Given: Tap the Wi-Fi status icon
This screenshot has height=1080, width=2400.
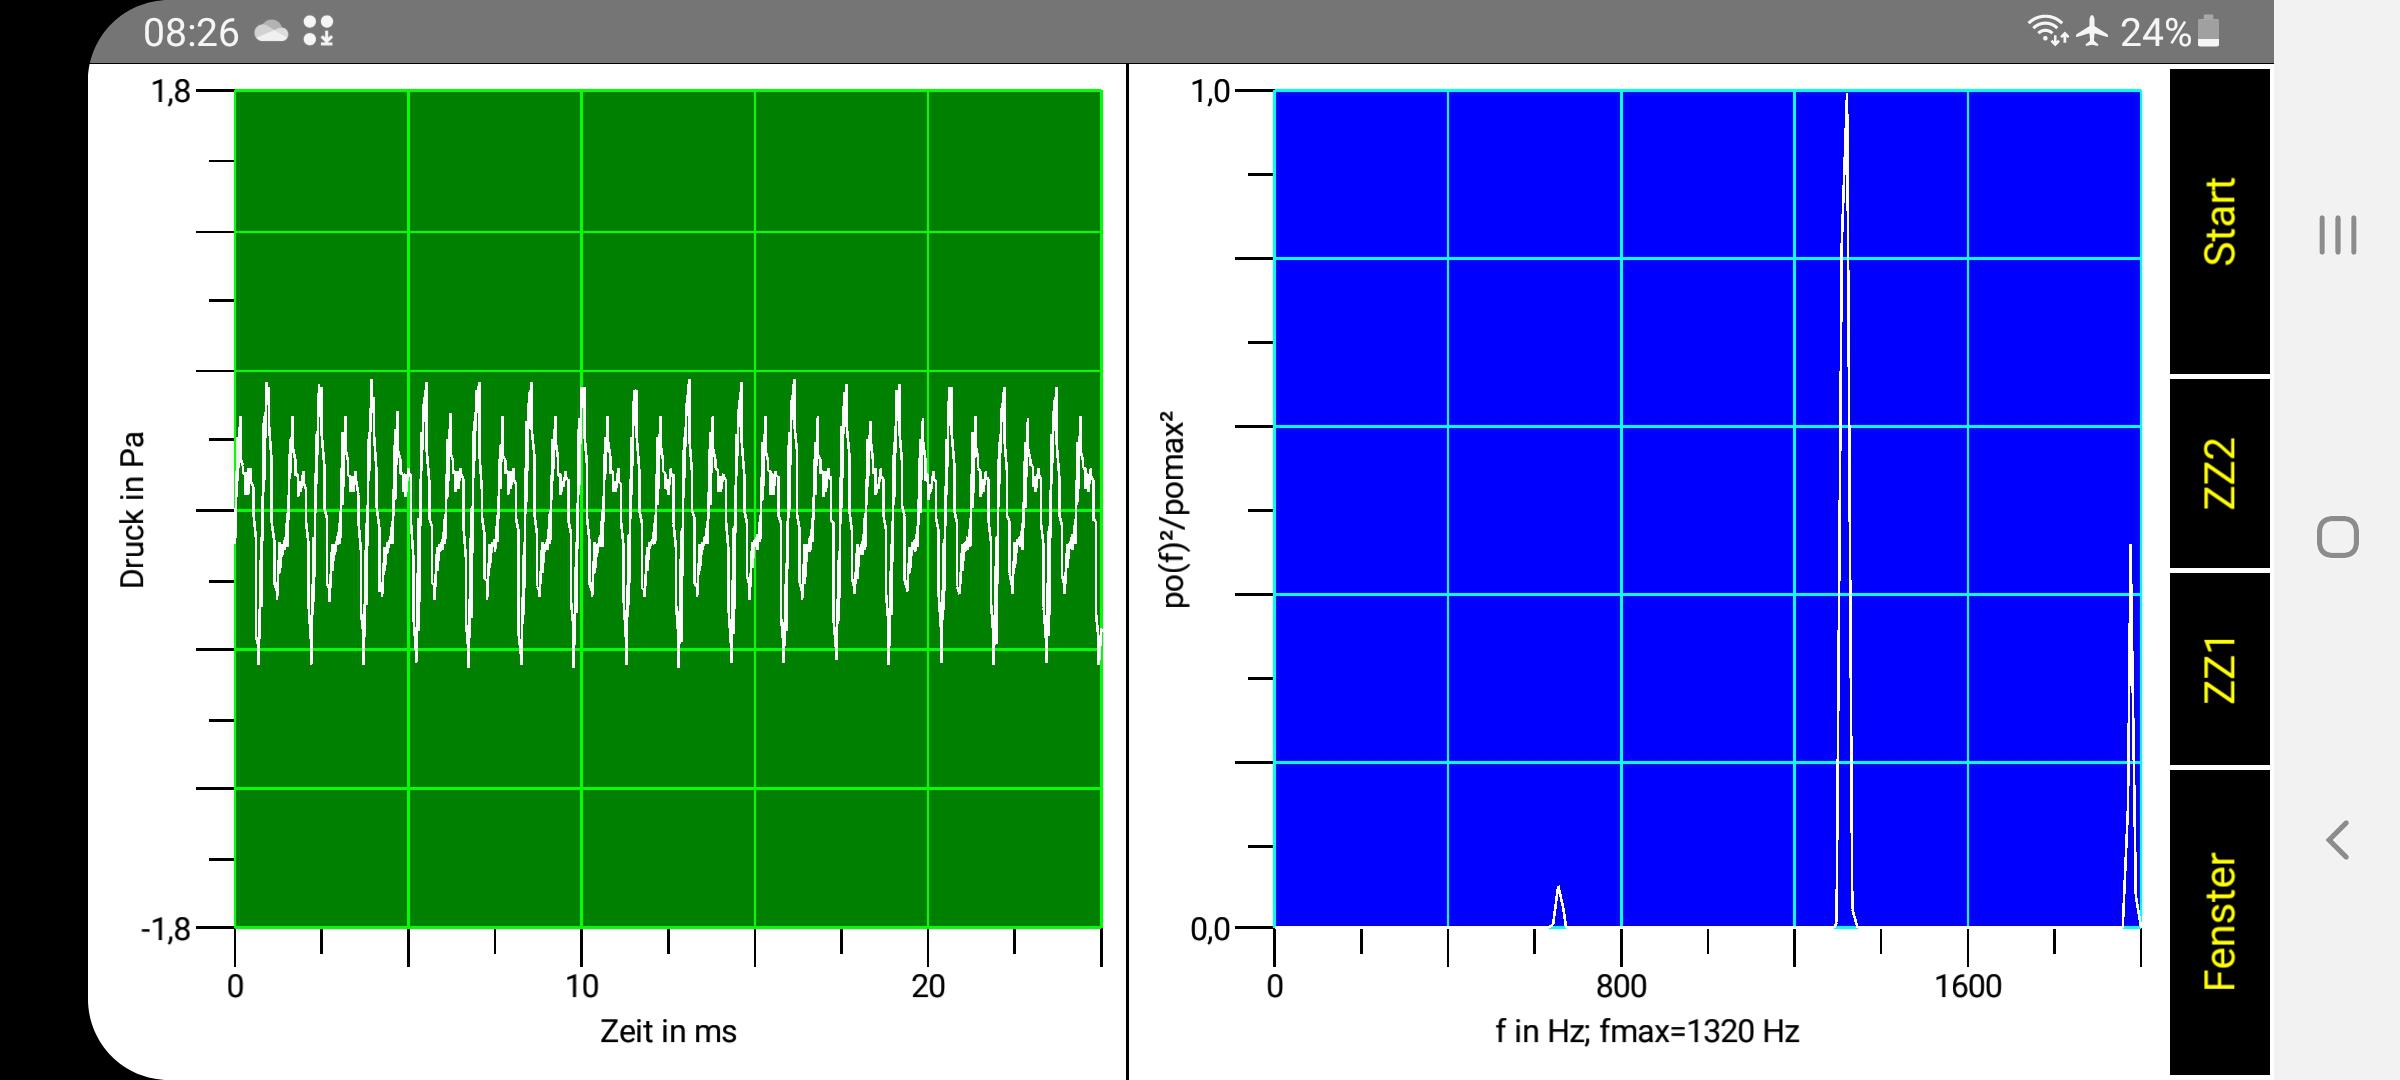Looking at the screenshot, I should coord(2047,32).
